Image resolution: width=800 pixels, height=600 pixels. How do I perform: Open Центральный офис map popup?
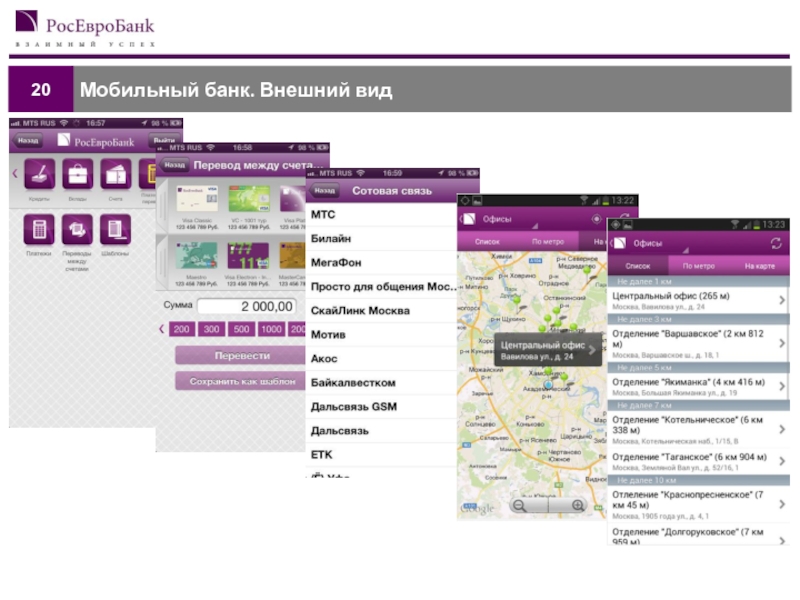pyautogui.click(x=547, y=350)
